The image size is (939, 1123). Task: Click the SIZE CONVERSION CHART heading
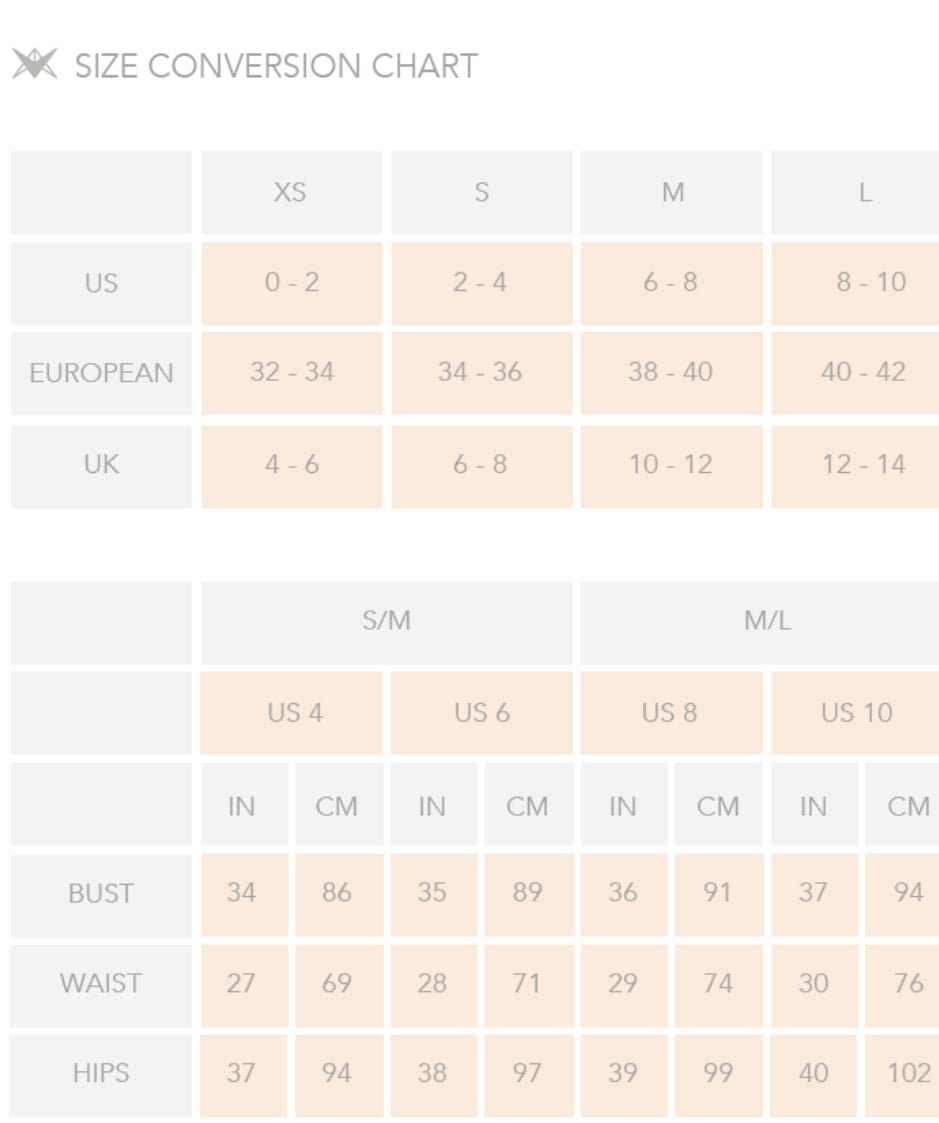coord(276,66)
